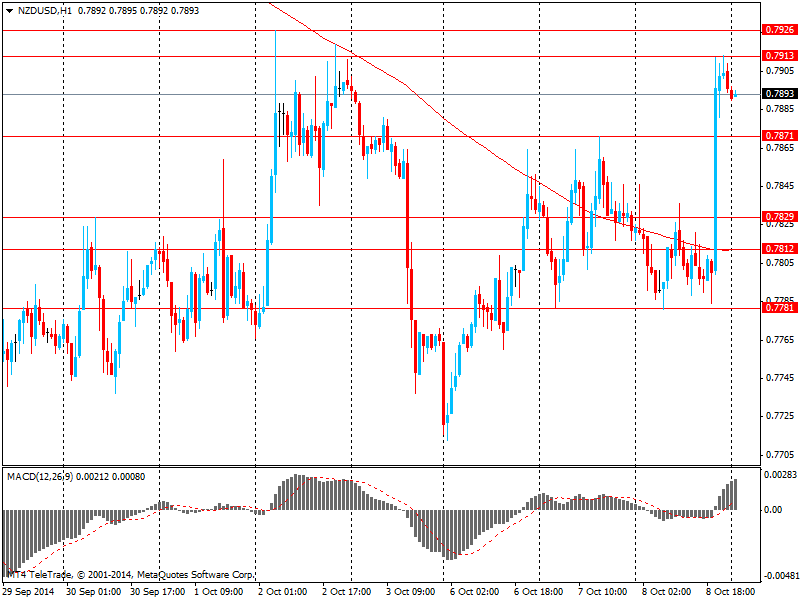
Task: Click the 0.7705 price axis value
Action: click(x=780, y=455)
